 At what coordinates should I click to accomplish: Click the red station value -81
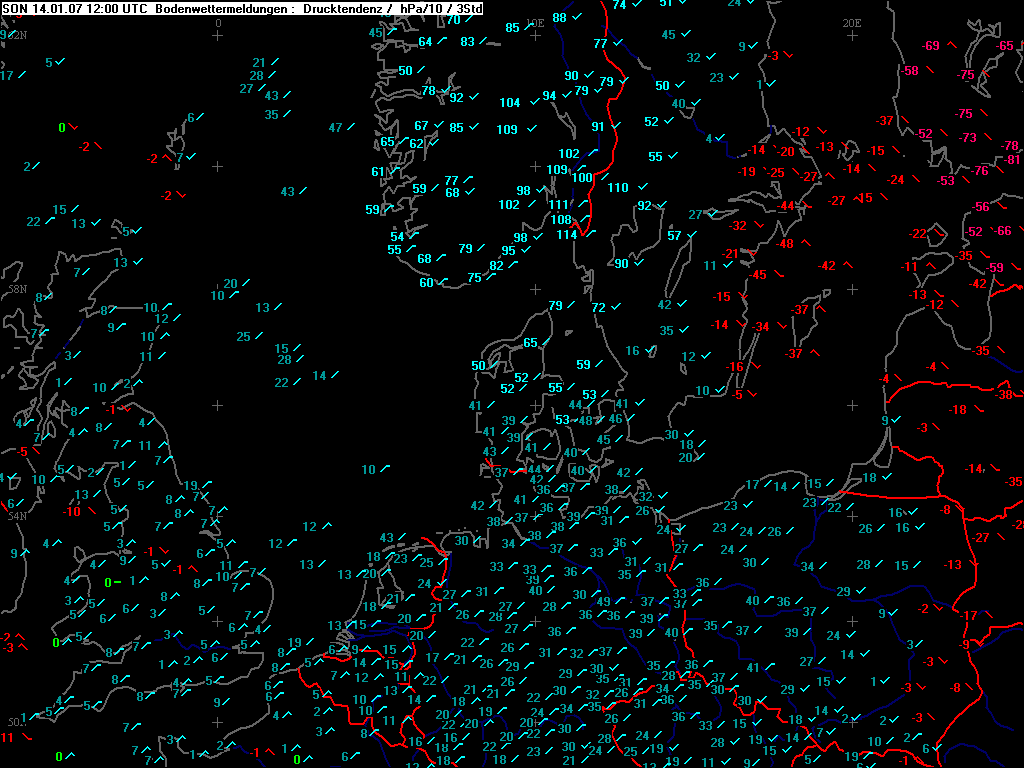tap(1012, 159)
